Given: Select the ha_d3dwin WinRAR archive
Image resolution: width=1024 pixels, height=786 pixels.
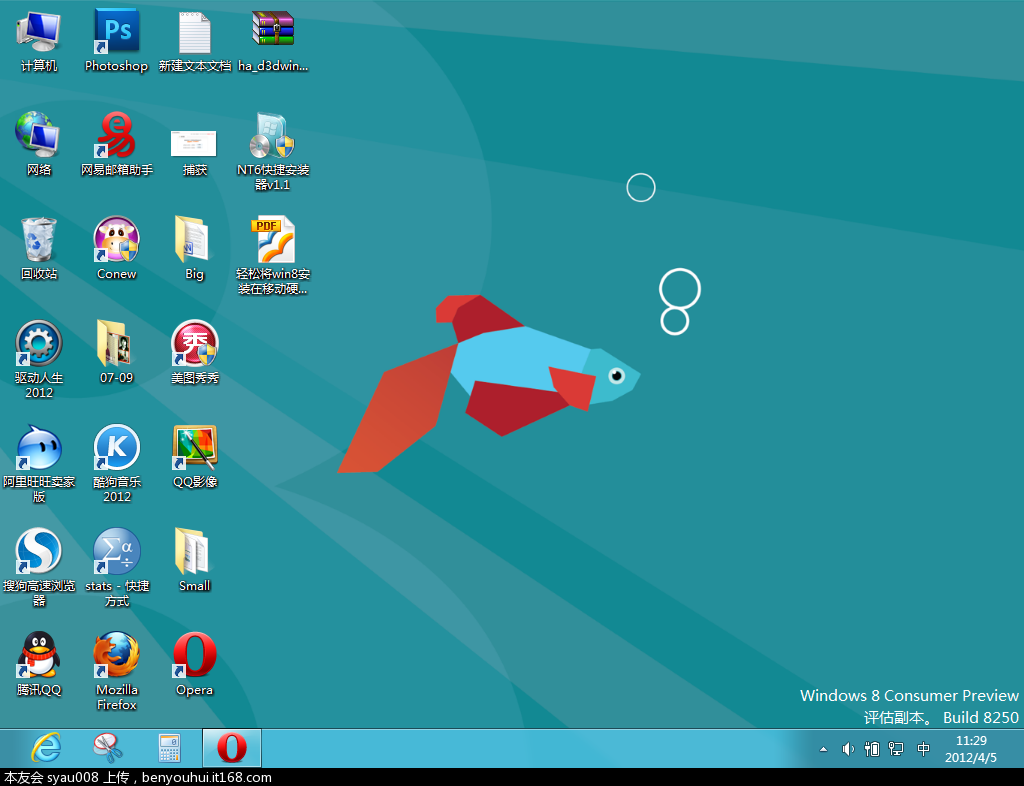Looking at the screenshot, I should 273,32.
